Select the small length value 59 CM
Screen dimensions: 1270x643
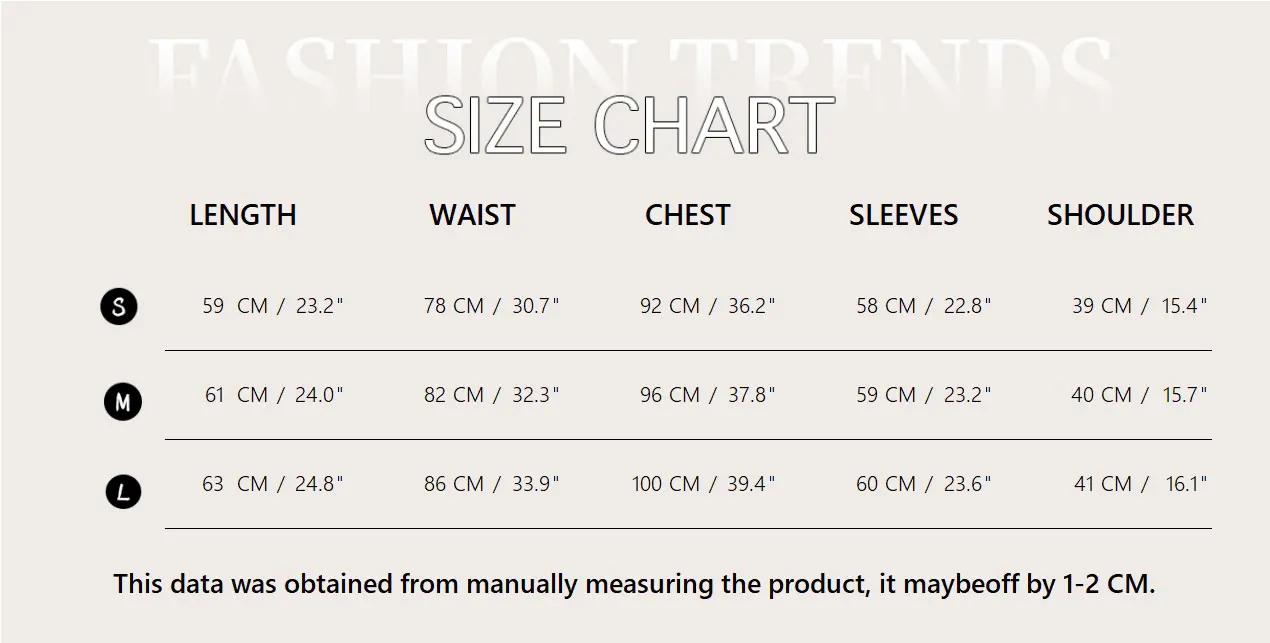coord(235,306)
